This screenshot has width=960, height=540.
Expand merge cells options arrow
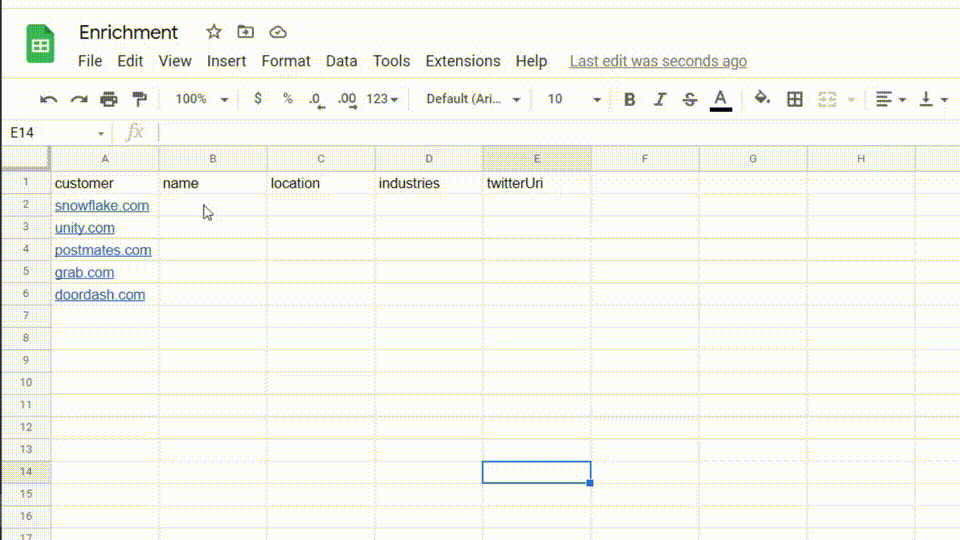(851, 100)
